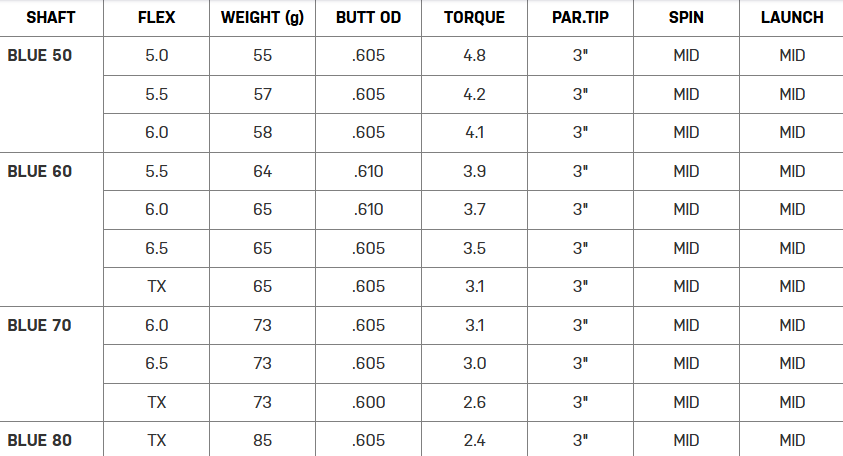The image size is (843, 456).
Task: Select the 4.8 torque value cell
Action: 474,56
